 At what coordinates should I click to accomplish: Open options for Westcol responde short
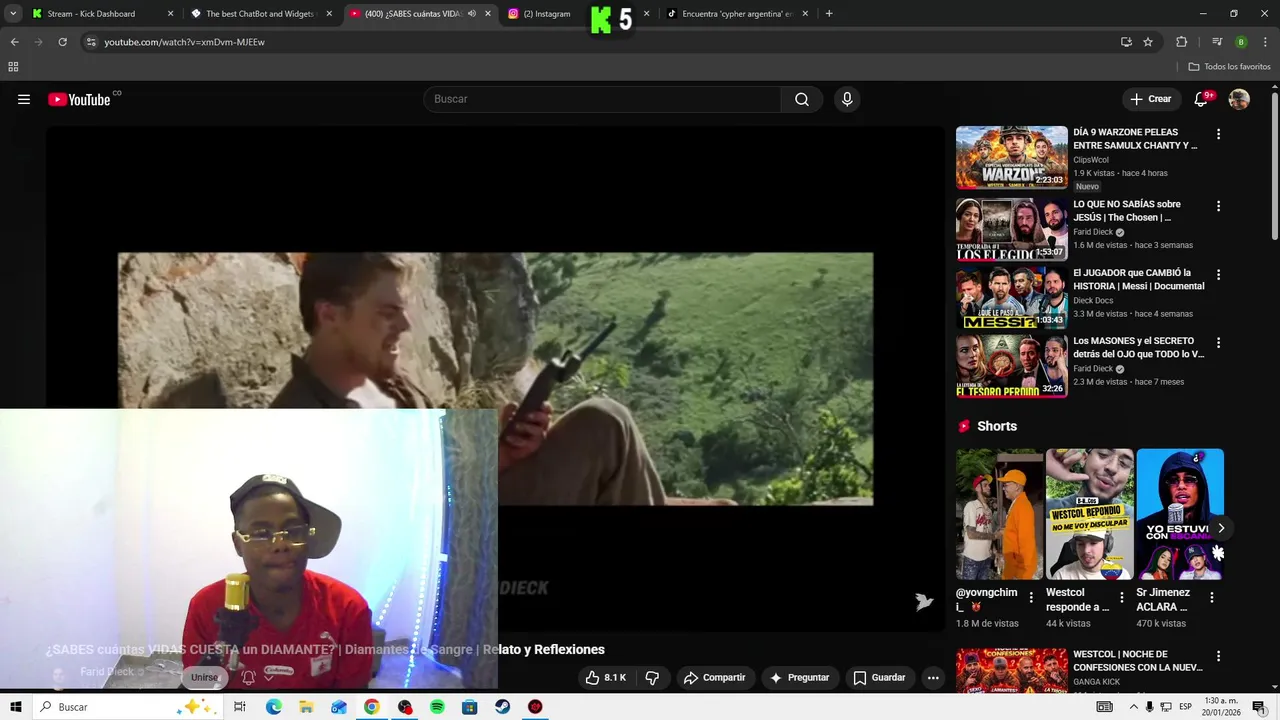point(1121,598)
